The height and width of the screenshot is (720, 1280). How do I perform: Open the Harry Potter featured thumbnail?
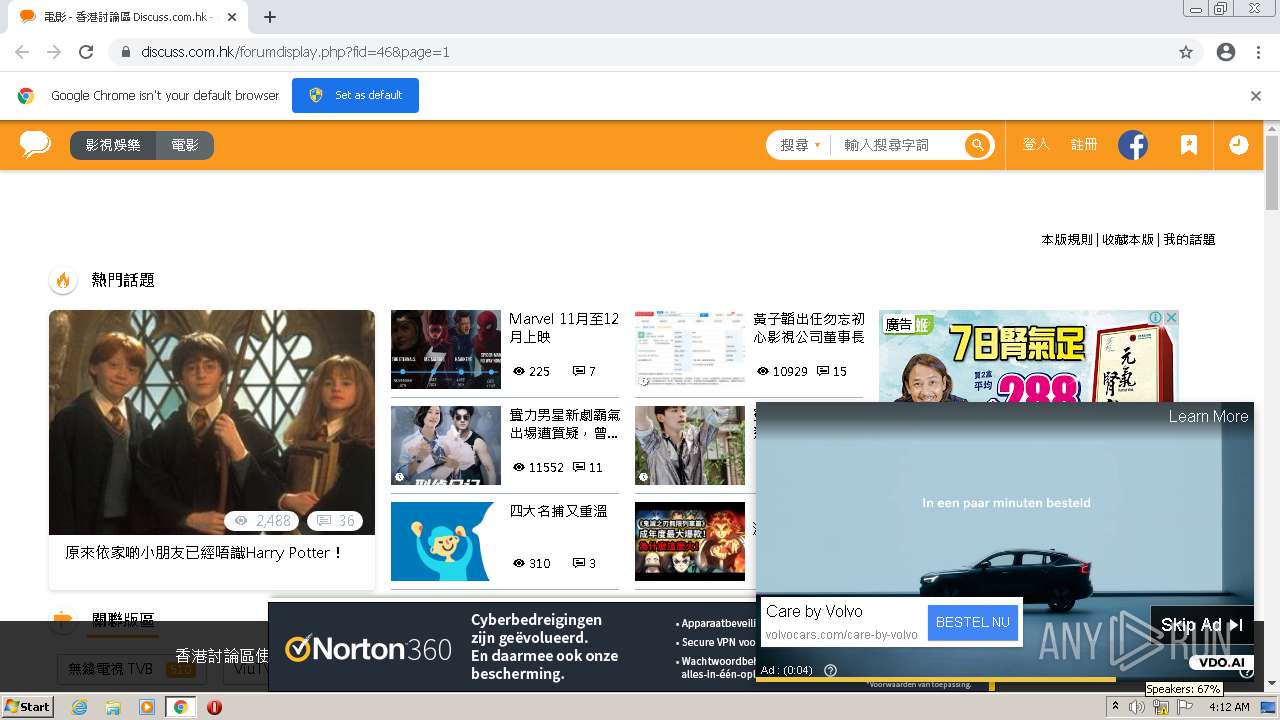(212, 422)
